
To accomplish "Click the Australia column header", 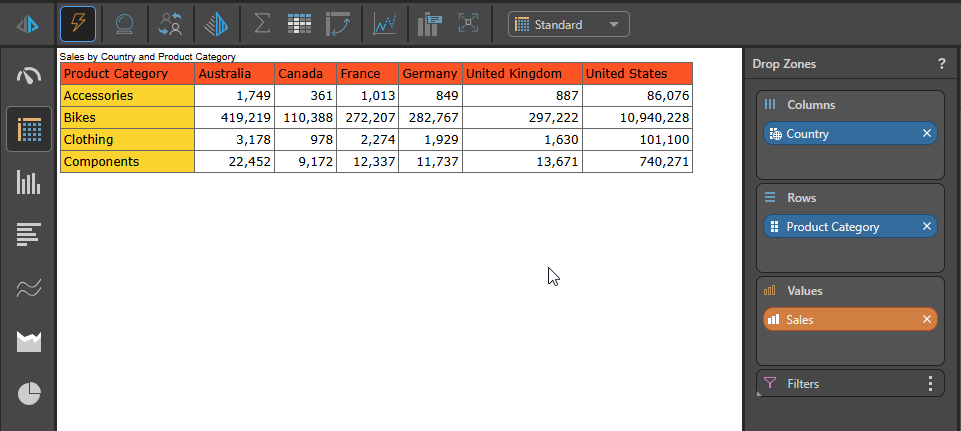I will pyautogui.click(x=235, y=74).
